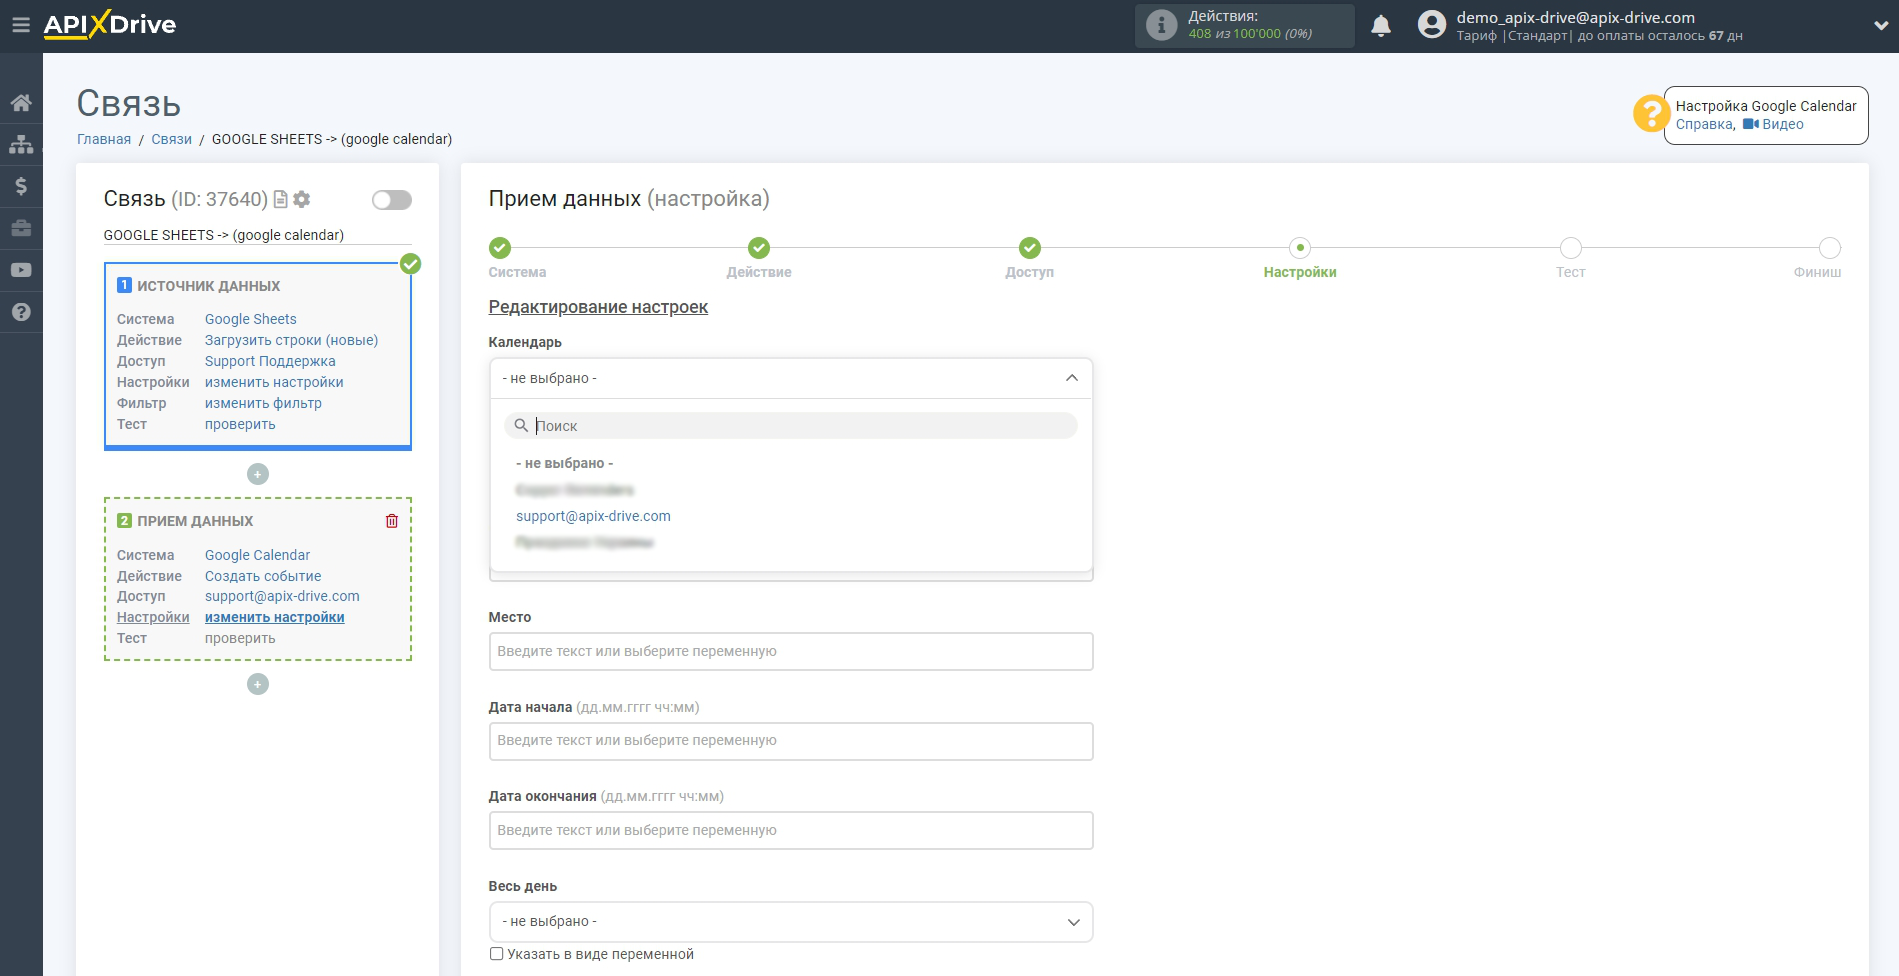
Task: Click the Дата начала input field
Action: pos(791,741)
